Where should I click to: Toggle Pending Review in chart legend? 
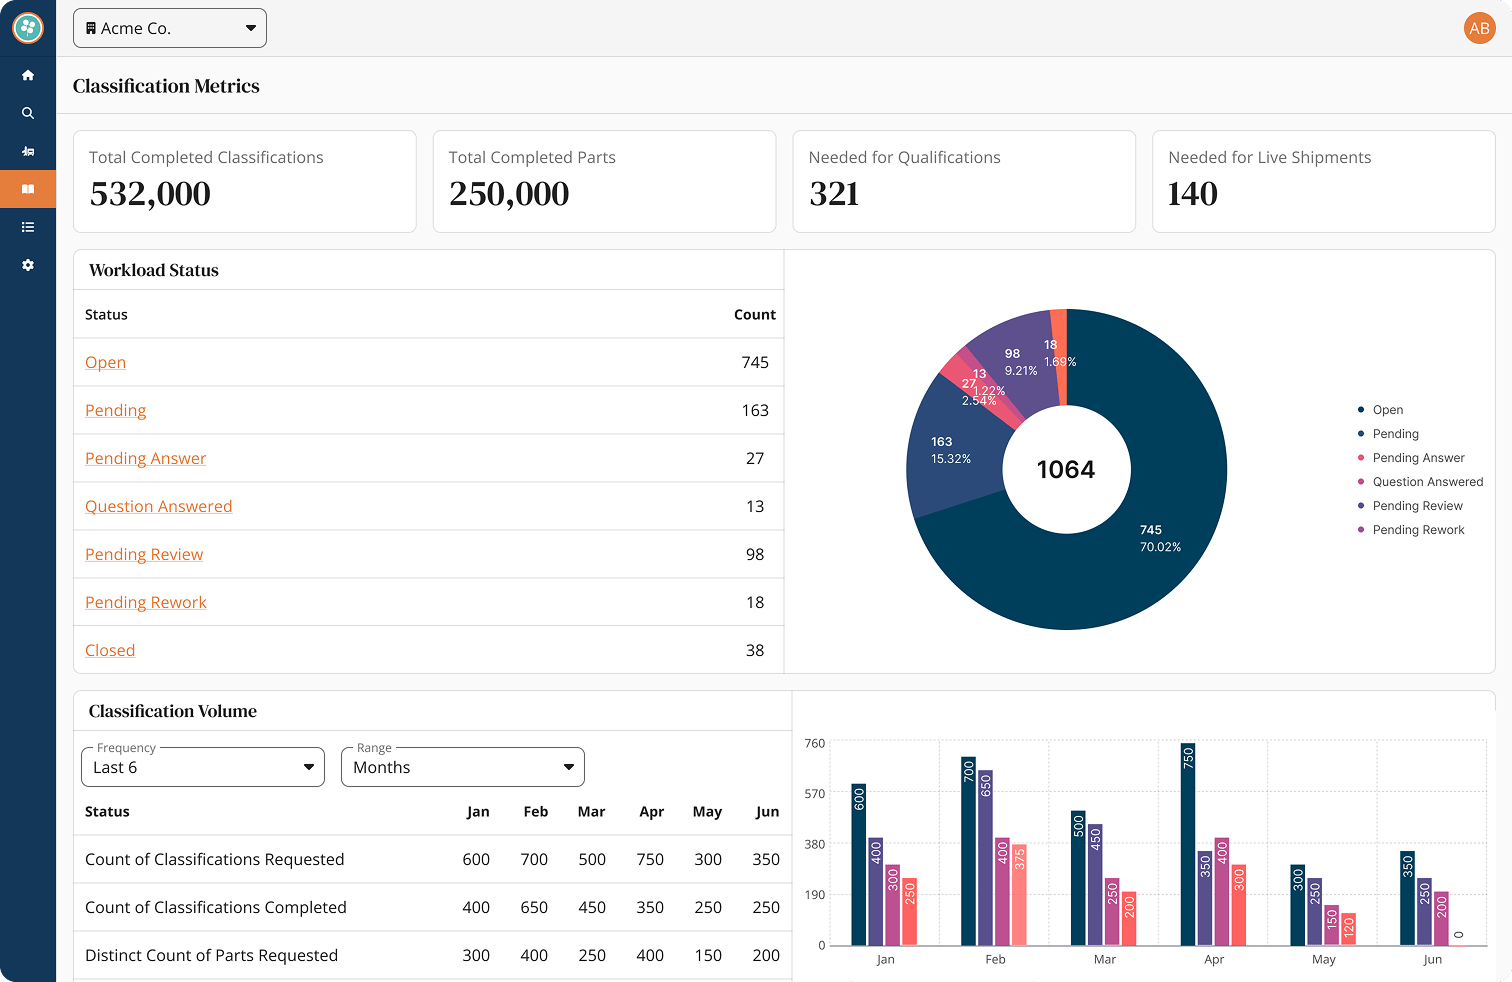pos(1410,506)
